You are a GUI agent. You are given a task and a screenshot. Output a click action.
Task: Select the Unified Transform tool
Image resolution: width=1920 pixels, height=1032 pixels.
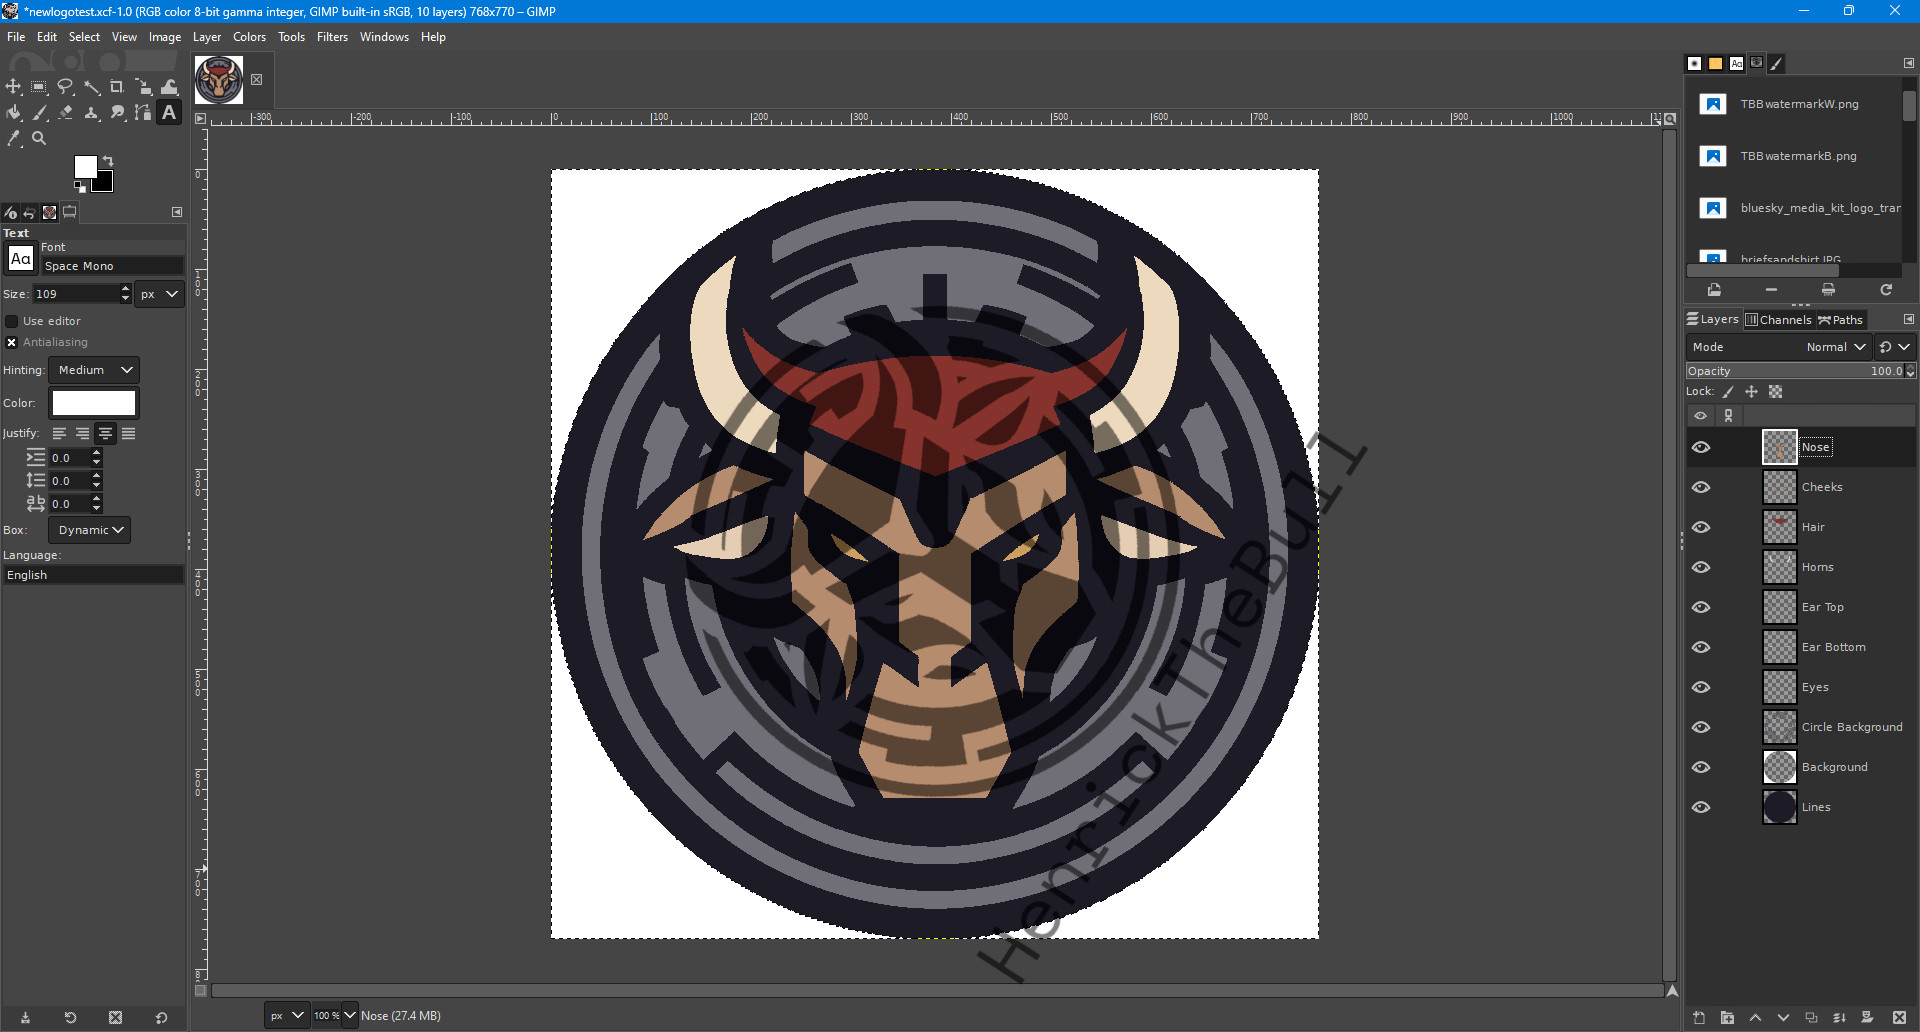coord(143,87)
